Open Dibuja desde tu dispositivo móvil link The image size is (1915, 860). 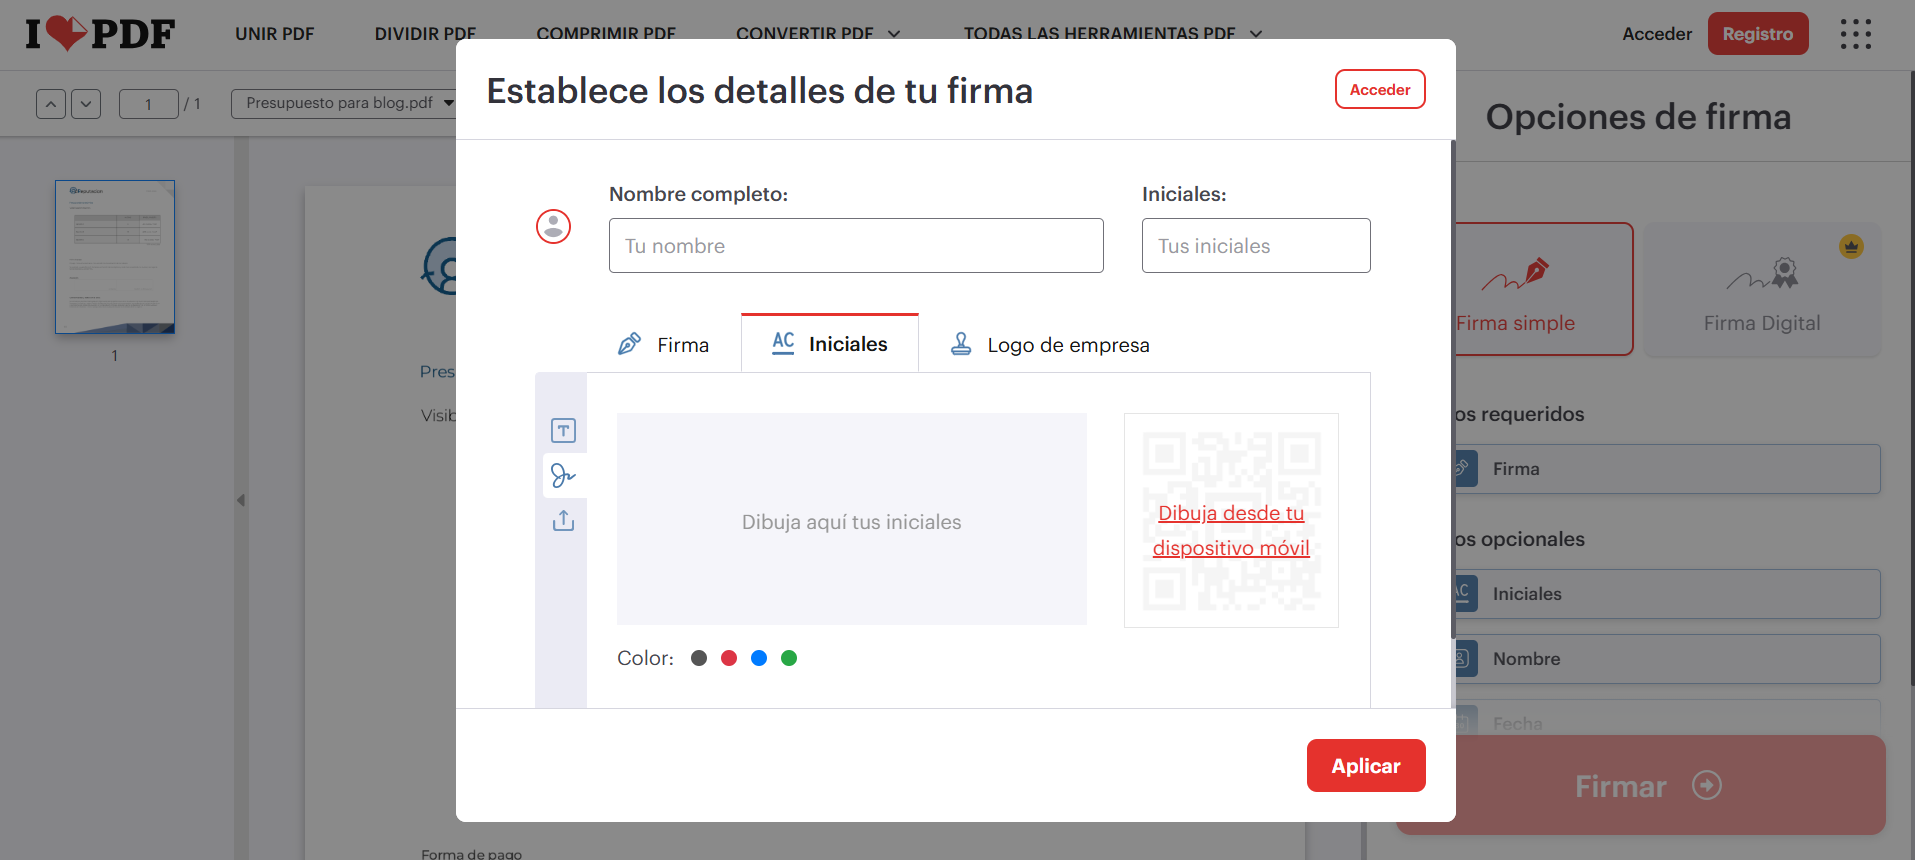click(1231, 530)
